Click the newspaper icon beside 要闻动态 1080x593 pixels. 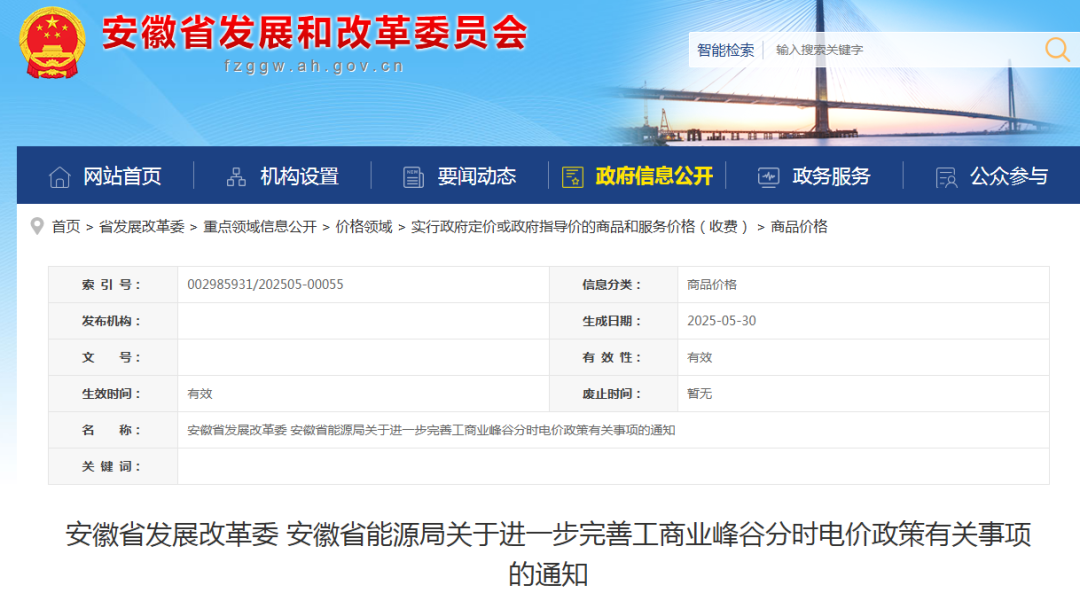pyautogui.click(x=413, y=177)
